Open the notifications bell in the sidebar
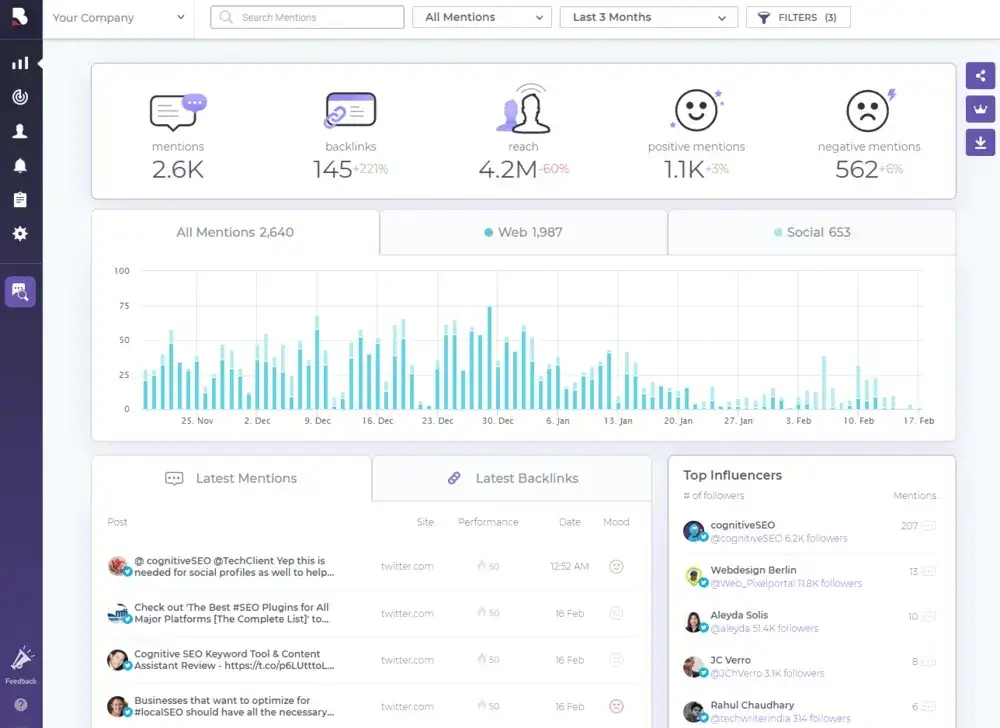 tap(21, 165)
